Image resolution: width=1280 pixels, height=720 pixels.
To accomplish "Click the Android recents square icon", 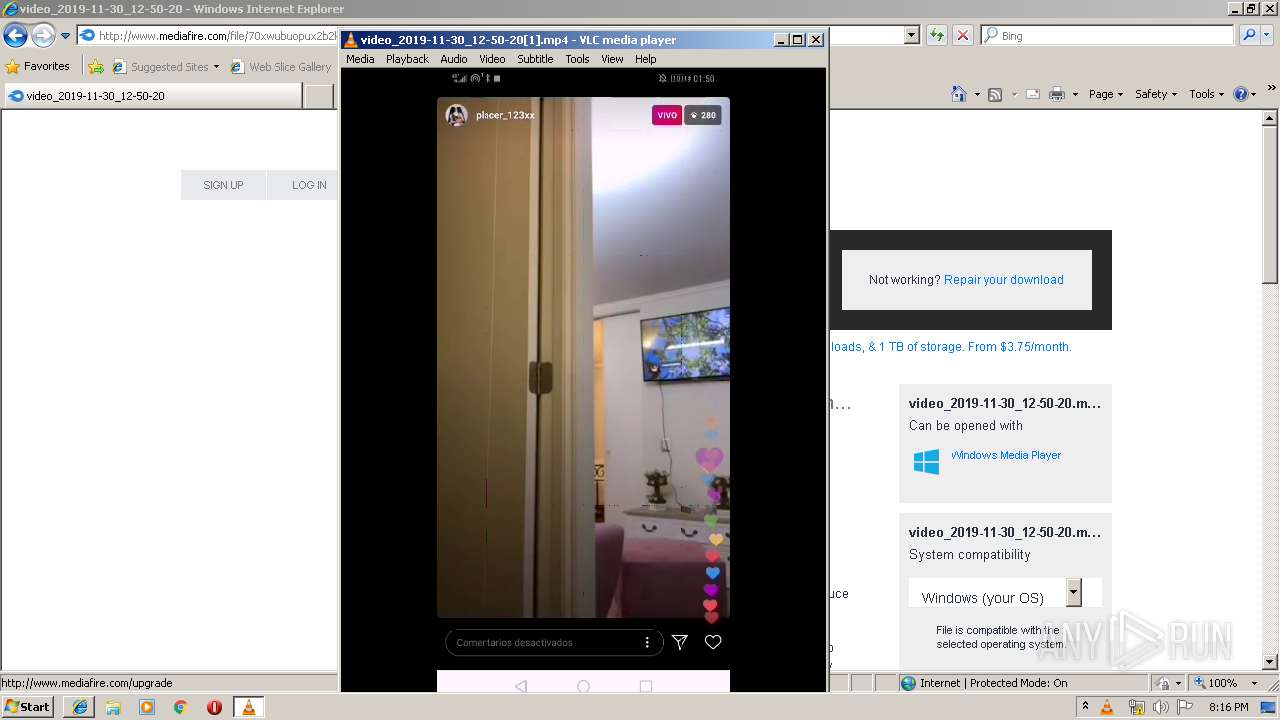I will [x=646, y=686].
